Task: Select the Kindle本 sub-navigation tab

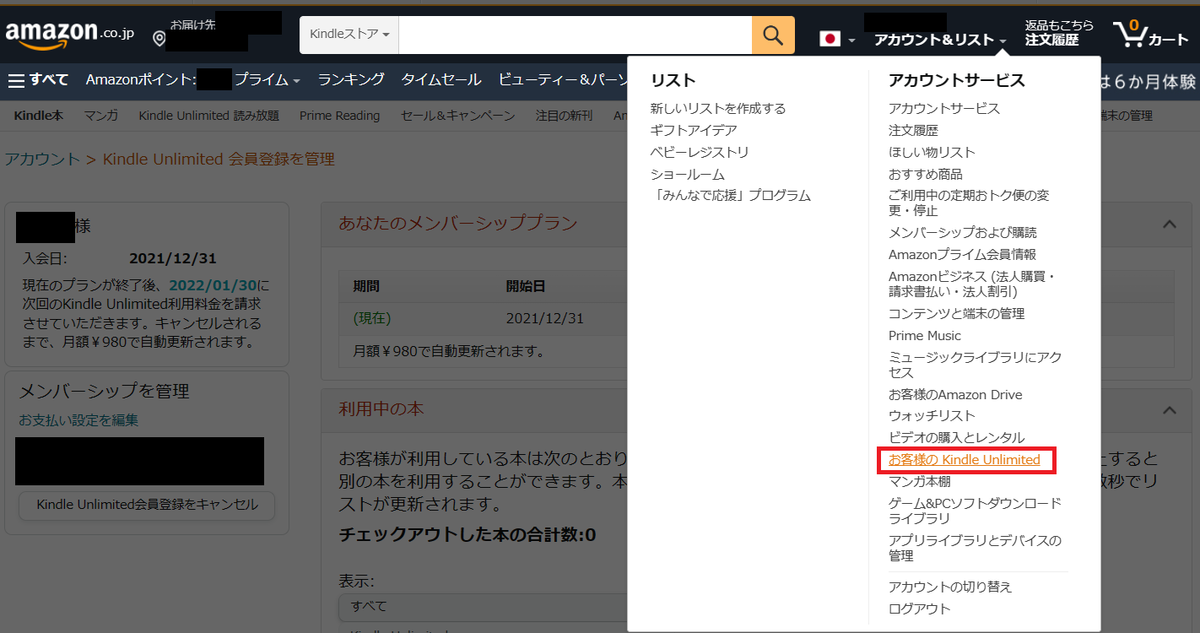Action: coord(39,116)
